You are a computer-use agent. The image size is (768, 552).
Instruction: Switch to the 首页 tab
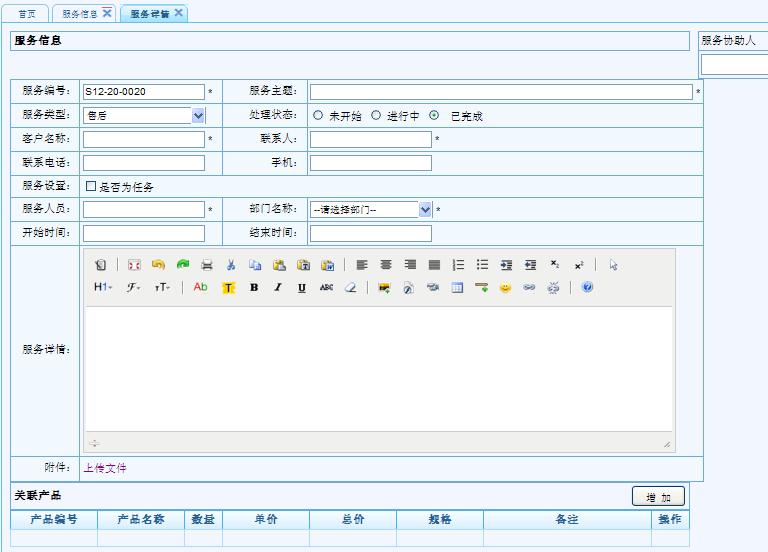27,13
